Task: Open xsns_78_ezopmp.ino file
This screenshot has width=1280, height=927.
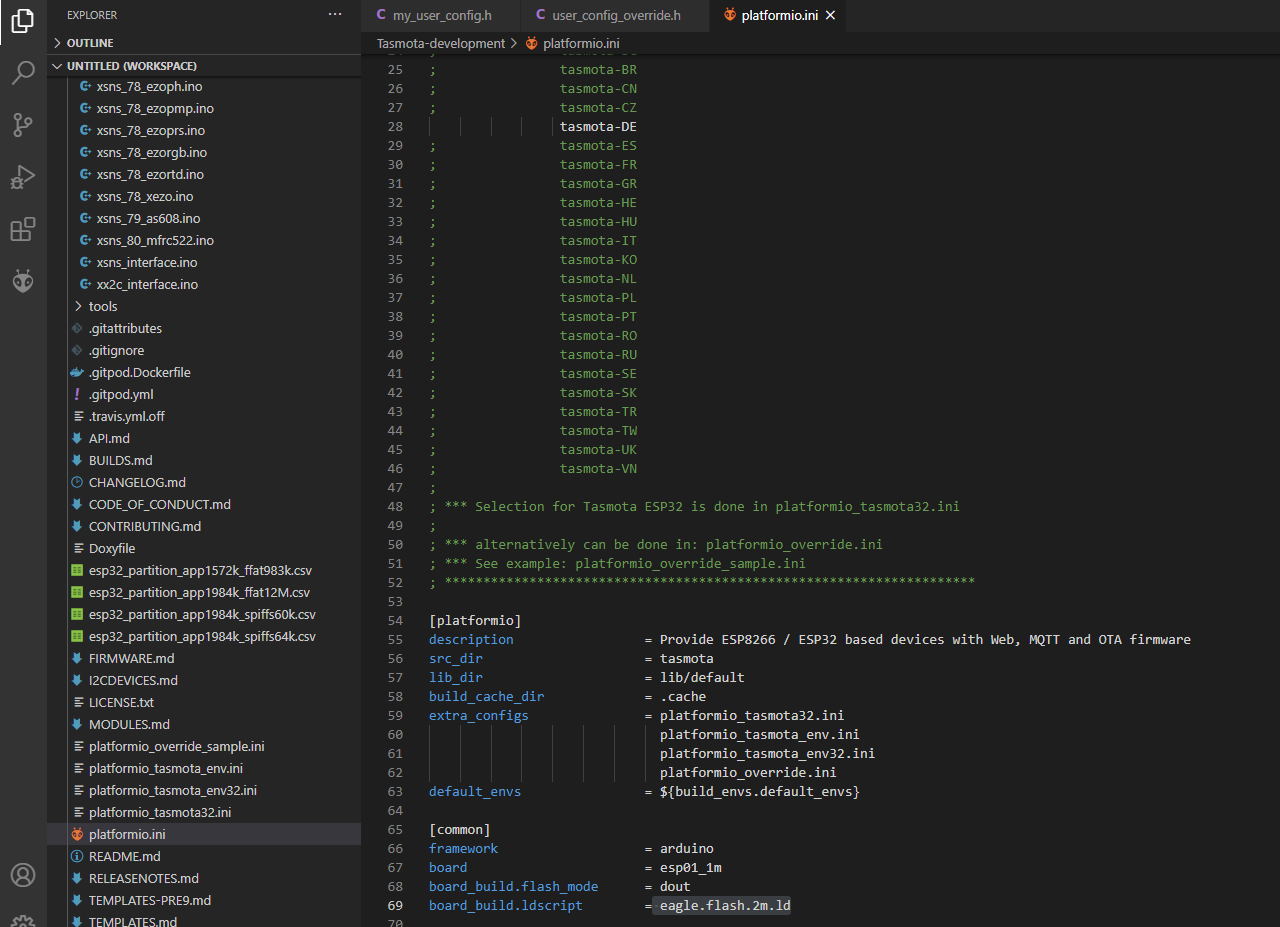Action: (155, 108)
